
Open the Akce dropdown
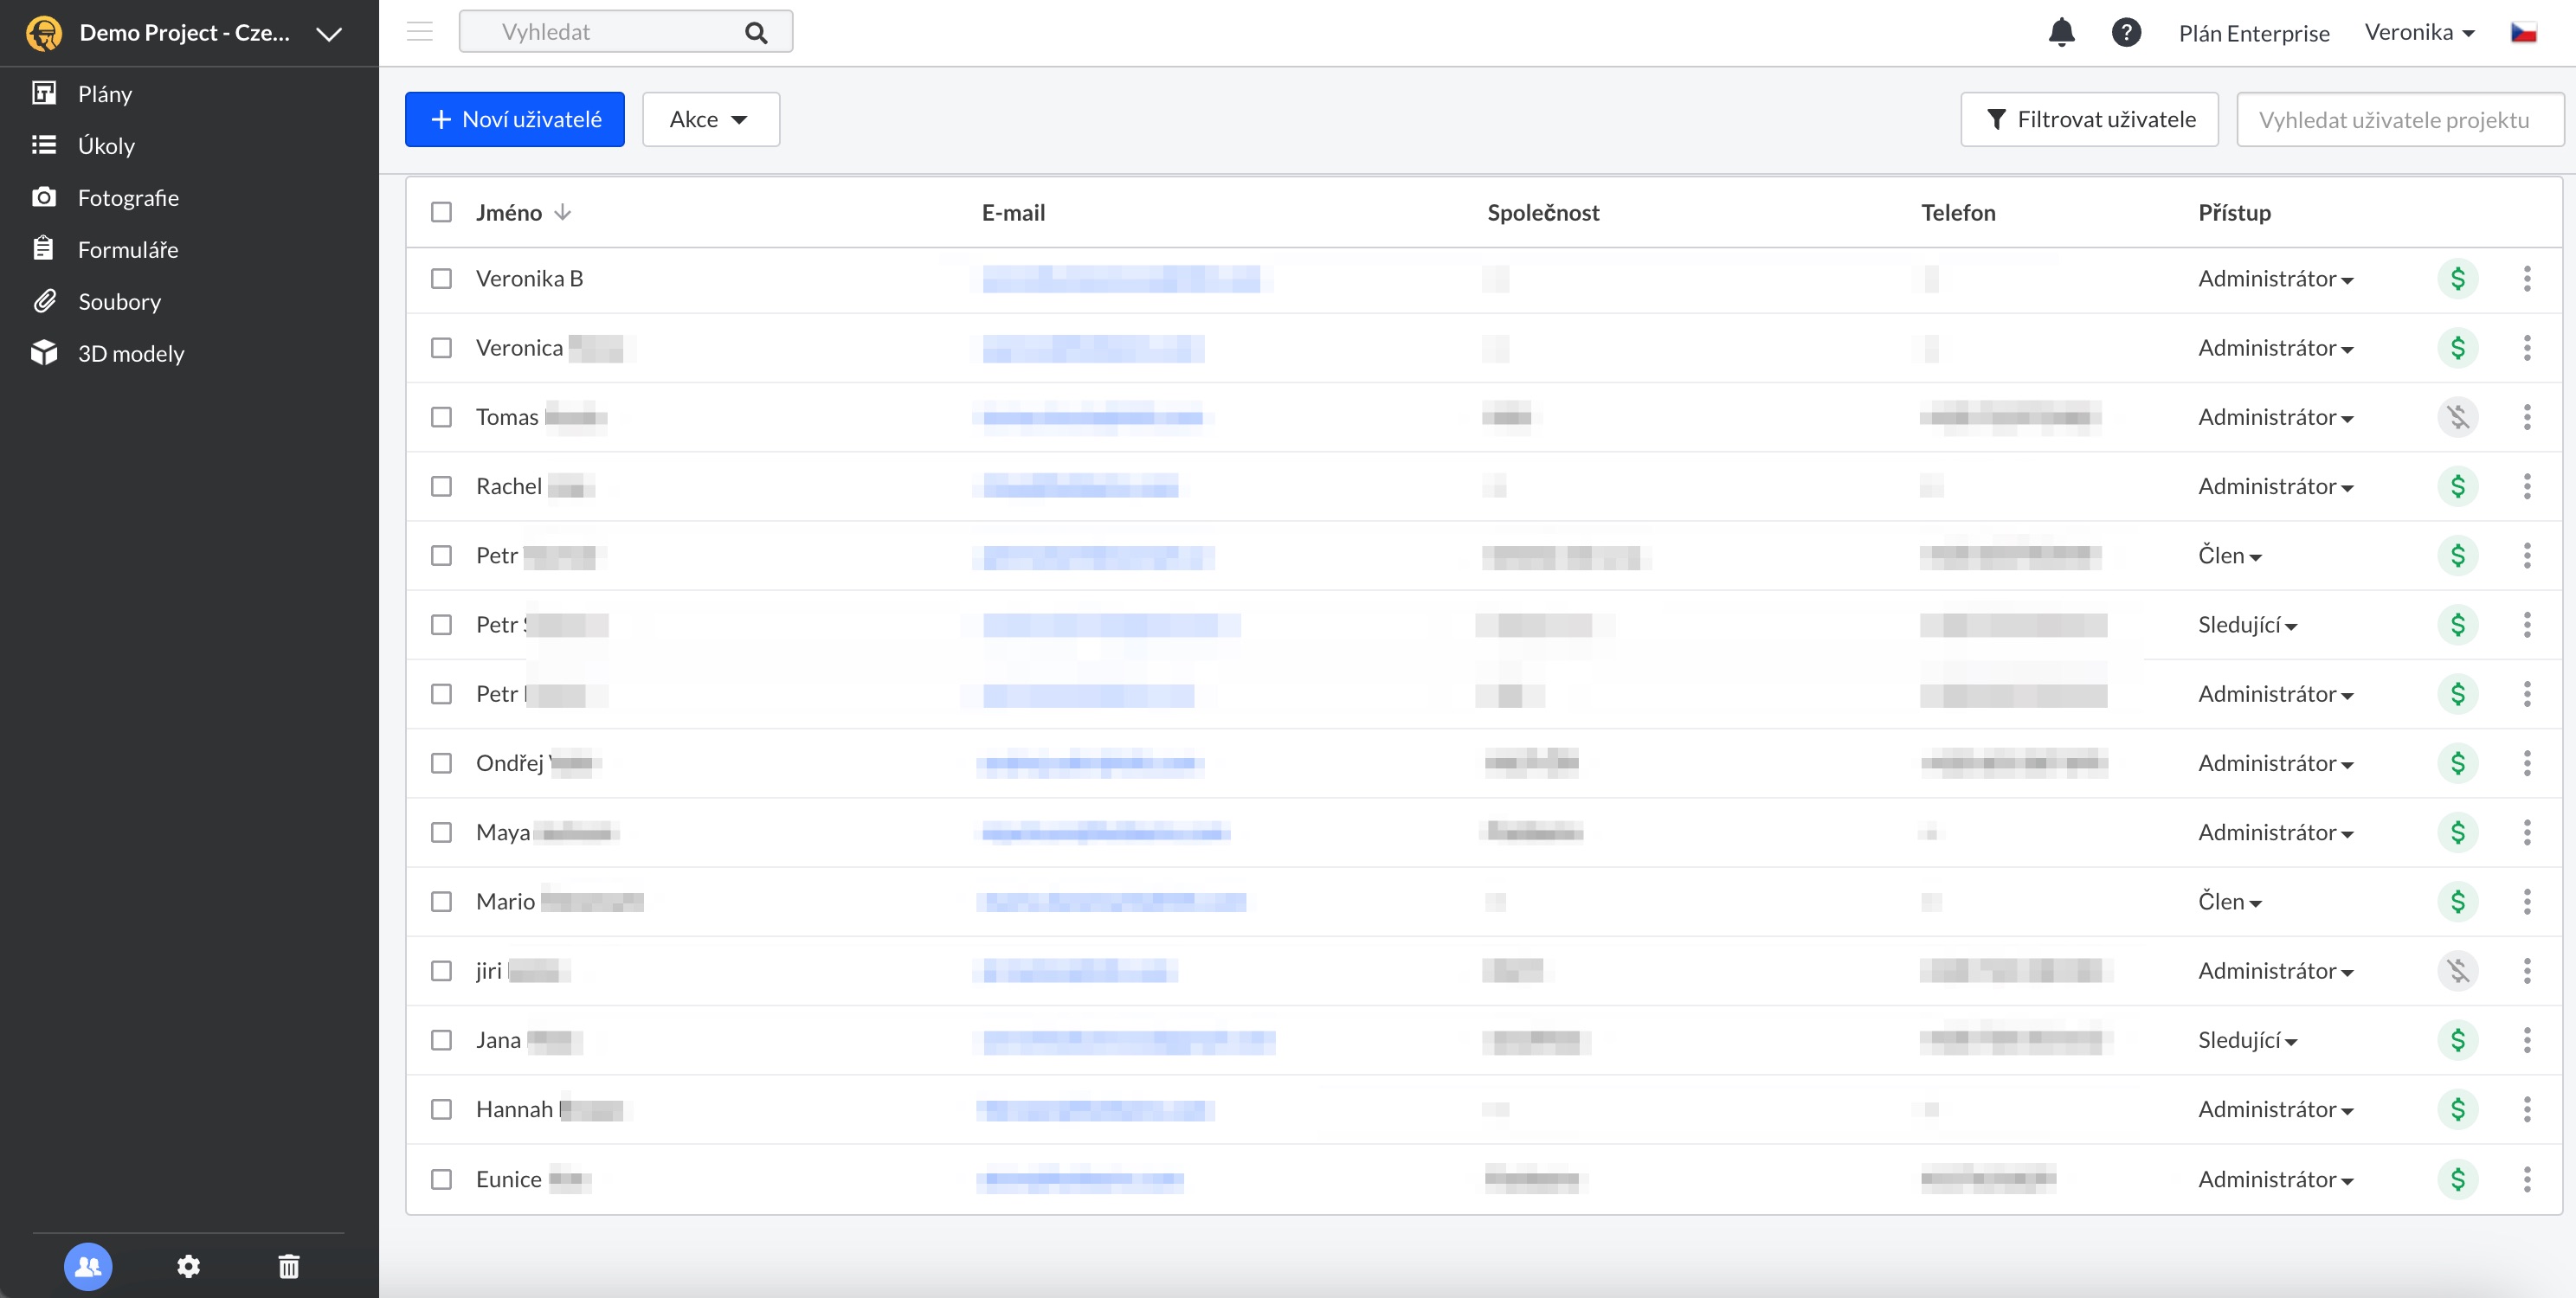tap(710, 120)
